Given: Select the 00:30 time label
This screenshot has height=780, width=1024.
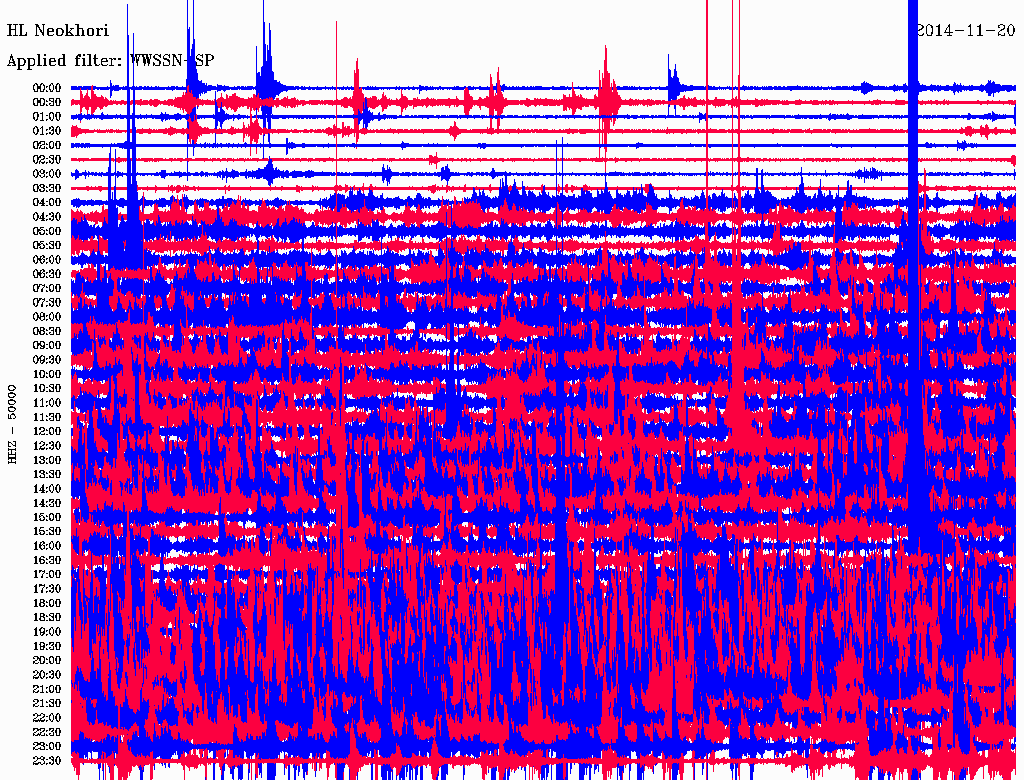Looking at the screenshot, I should point(46,102).
